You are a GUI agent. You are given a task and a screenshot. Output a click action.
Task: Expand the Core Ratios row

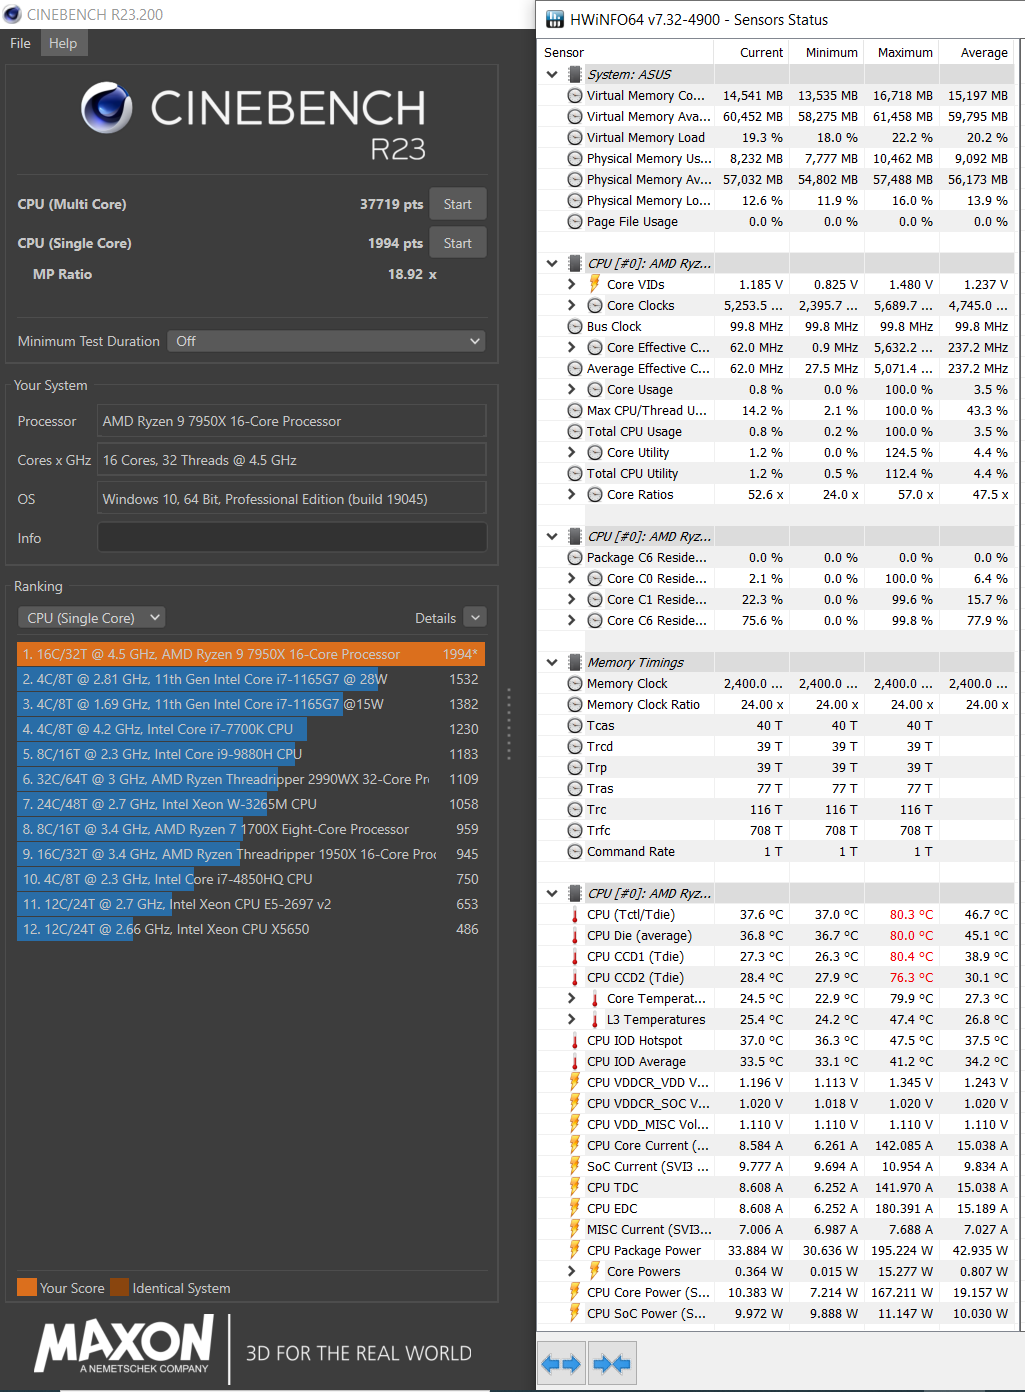pyautogui.click(x=572, y=494)
